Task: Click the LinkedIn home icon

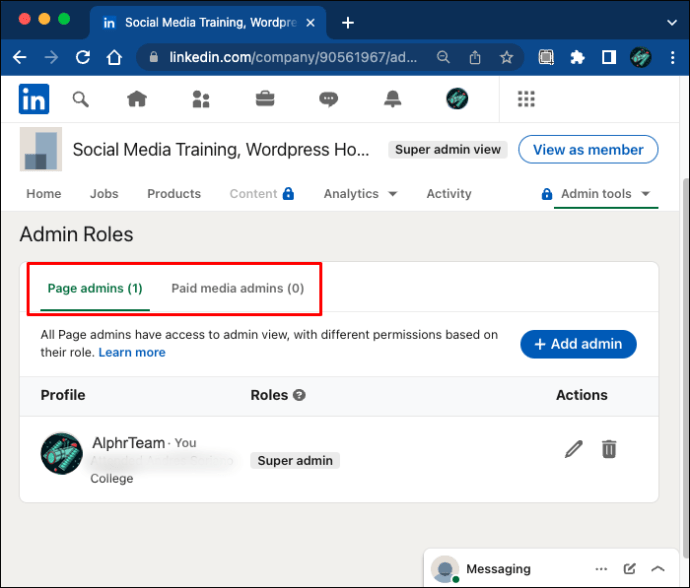Action: (137, 99)
